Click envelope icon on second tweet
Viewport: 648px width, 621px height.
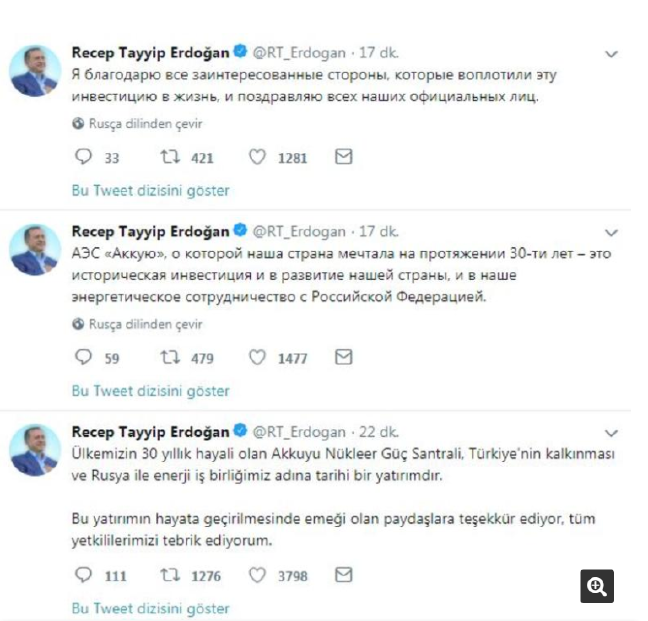pos(343,357)
